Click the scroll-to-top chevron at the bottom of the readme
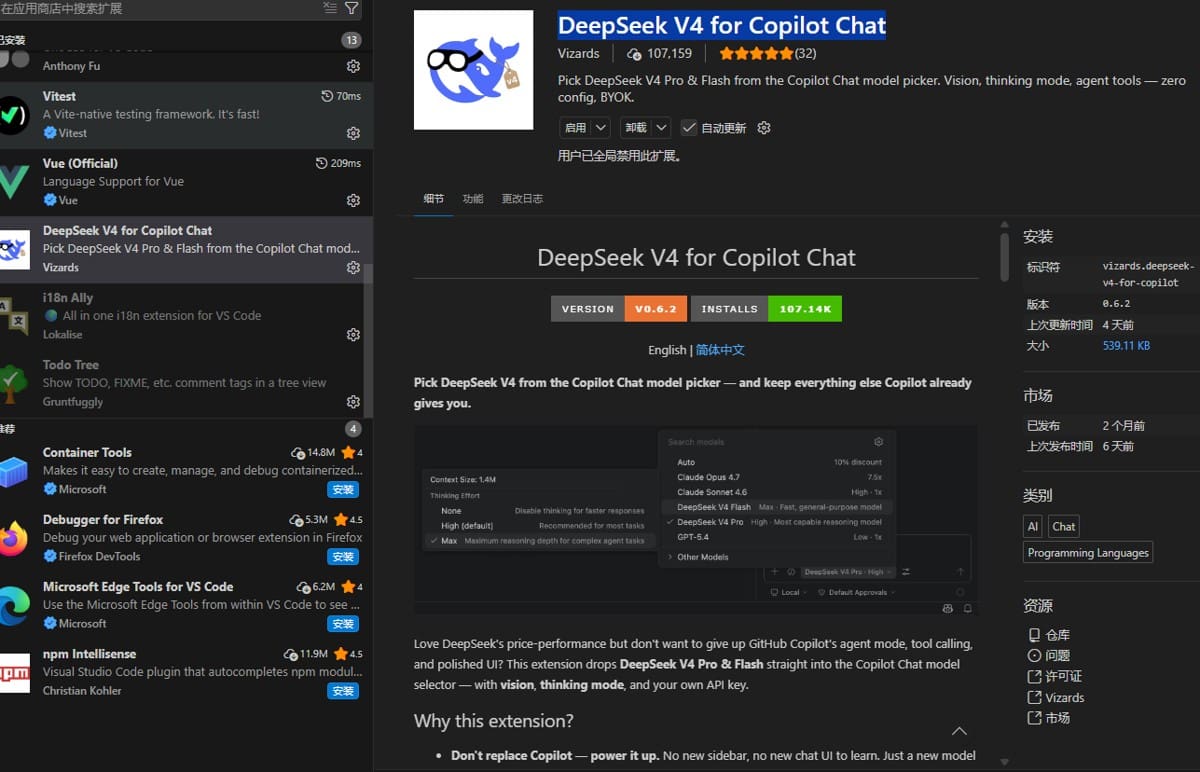The width and height of the screenshot is (1200, 772). [959, 731]
